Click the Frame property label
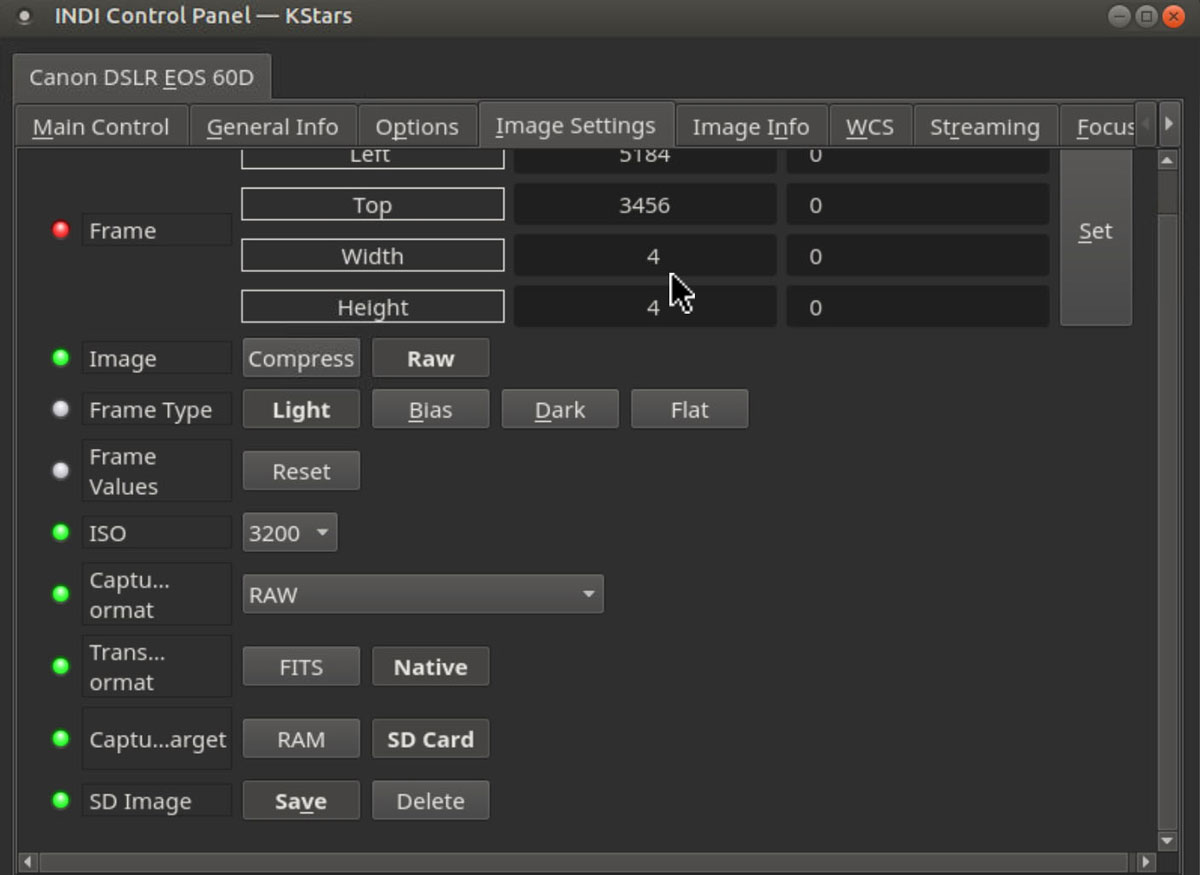 pos(157,230)
